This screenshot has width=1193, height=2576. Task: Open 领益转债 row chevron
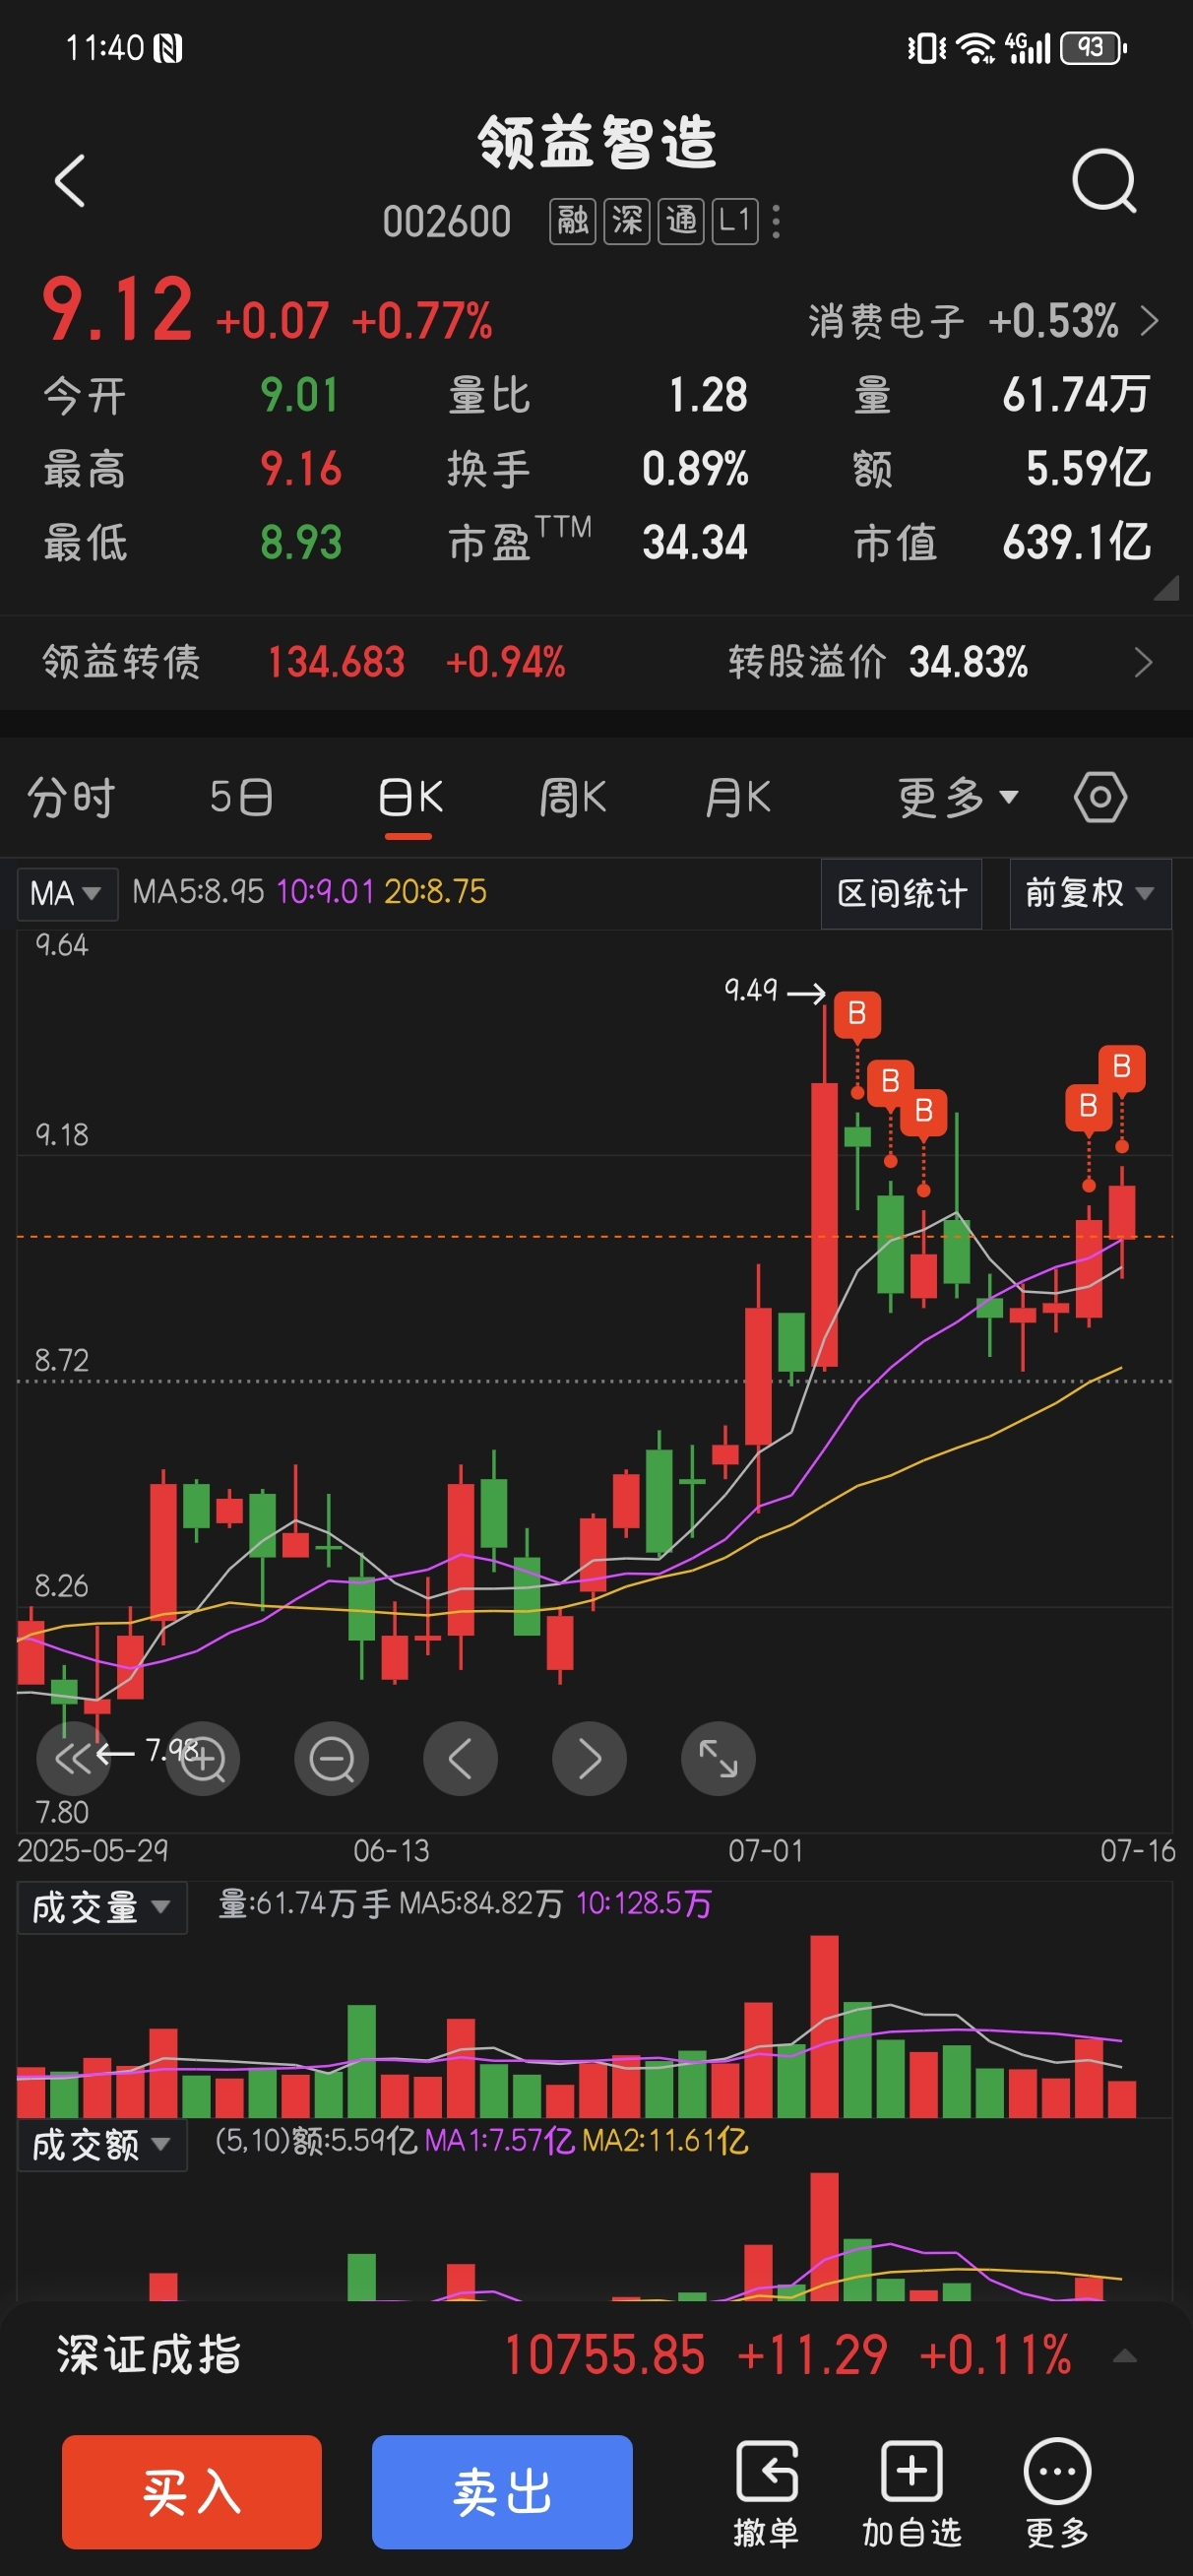pyautogui.click(x=1144, y=662)
